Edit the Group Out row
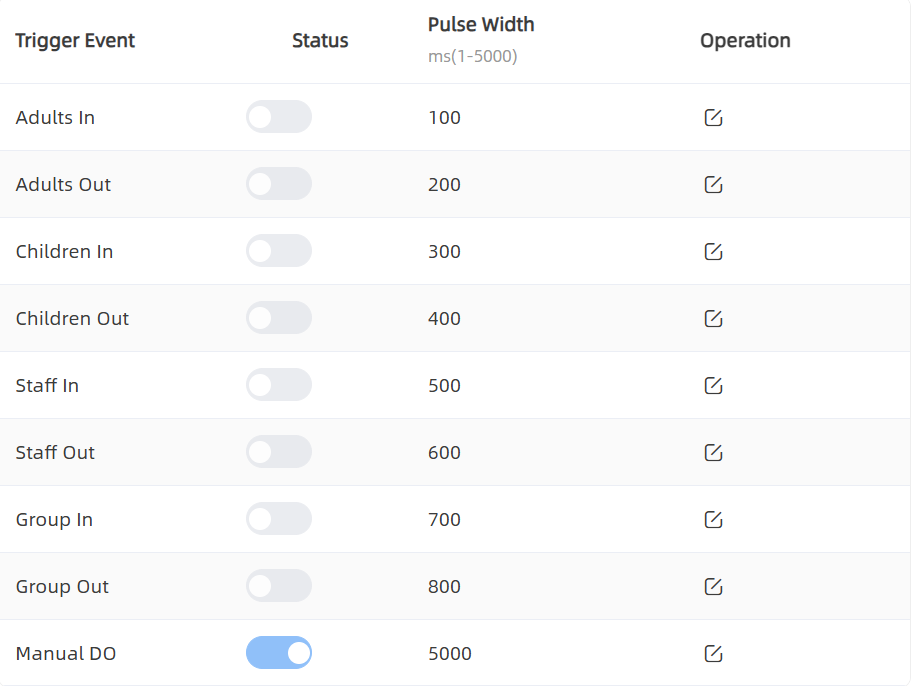This screenshot has height=686, width=911. click(713, 587)
